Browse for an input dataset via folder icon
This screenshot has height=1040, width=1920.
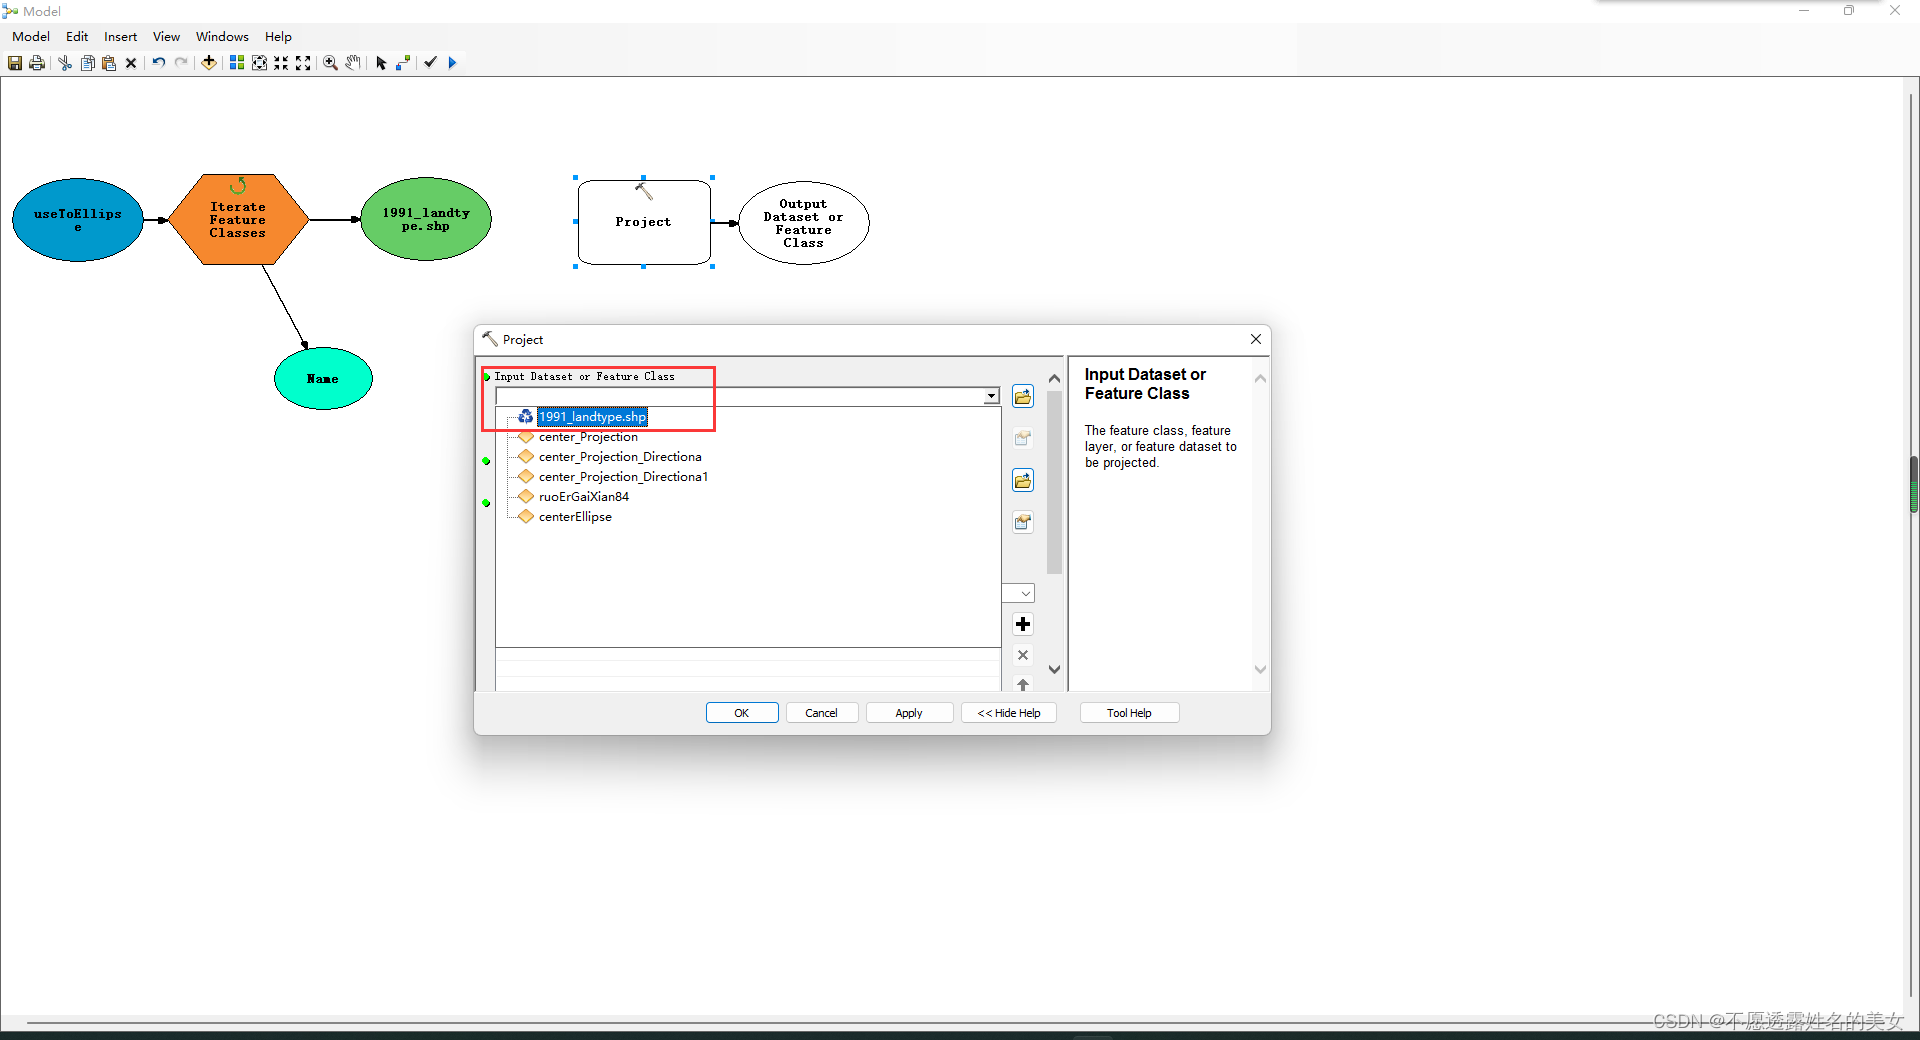click(1022, 396)
